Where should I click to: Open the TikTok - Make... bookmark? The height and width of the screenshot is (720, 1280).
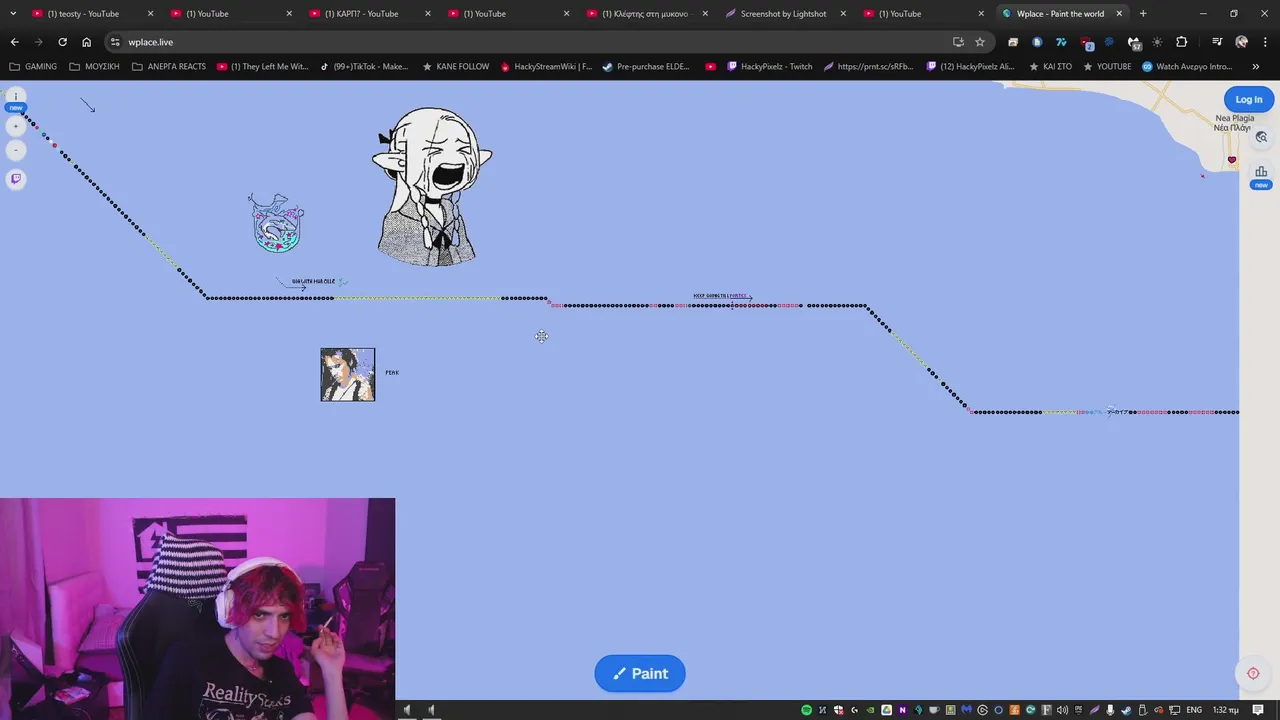(x=364, y=66)
